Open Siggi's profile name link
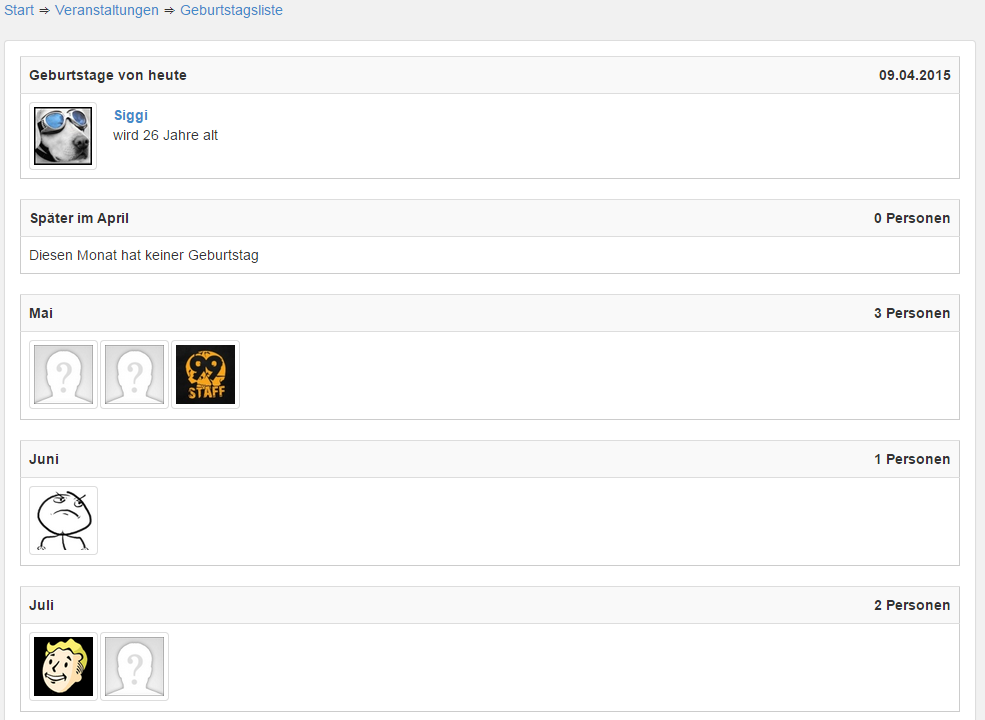 131,116
